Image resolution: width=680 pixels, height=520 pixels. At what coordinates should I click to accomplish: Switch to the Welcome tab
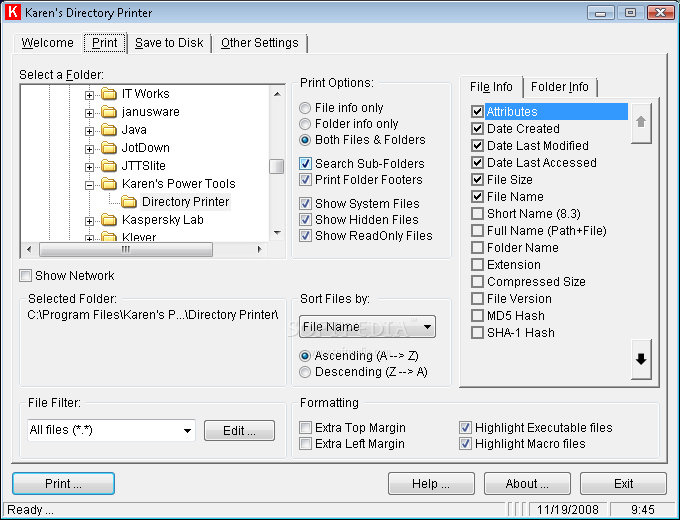(47, 43)
